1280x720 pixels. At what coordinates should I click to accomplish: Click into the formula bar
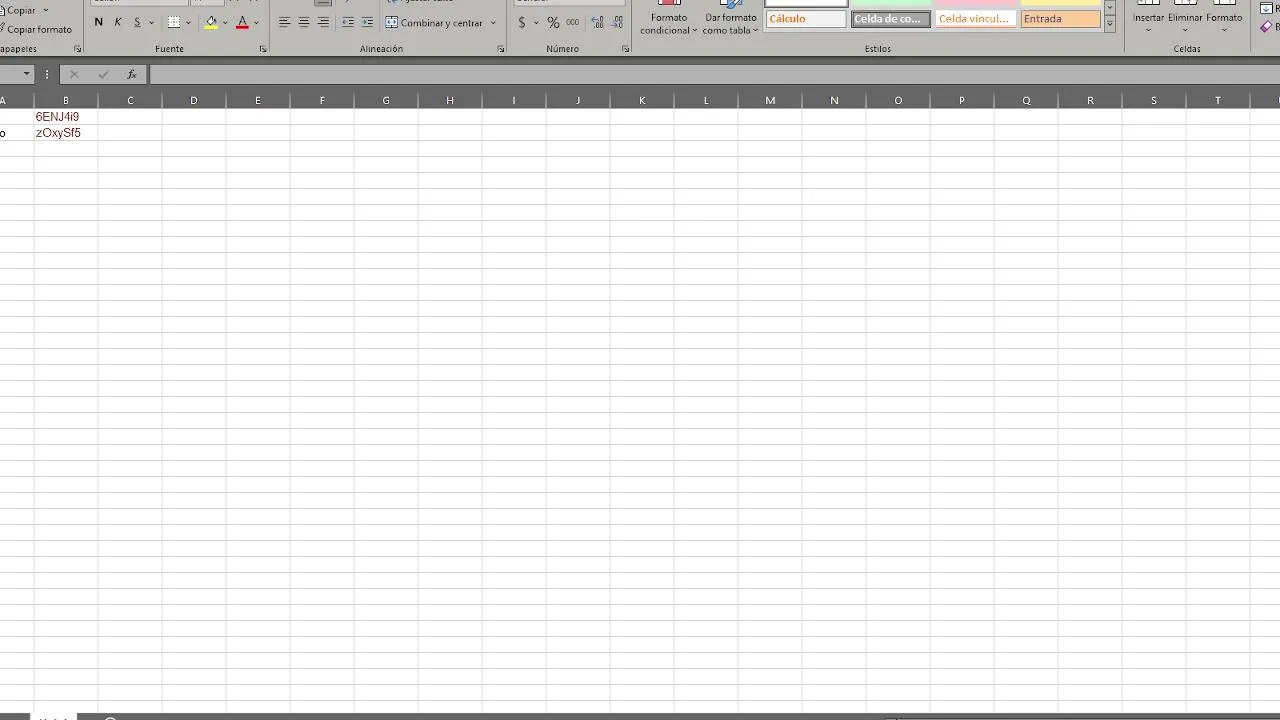(714, 74)
